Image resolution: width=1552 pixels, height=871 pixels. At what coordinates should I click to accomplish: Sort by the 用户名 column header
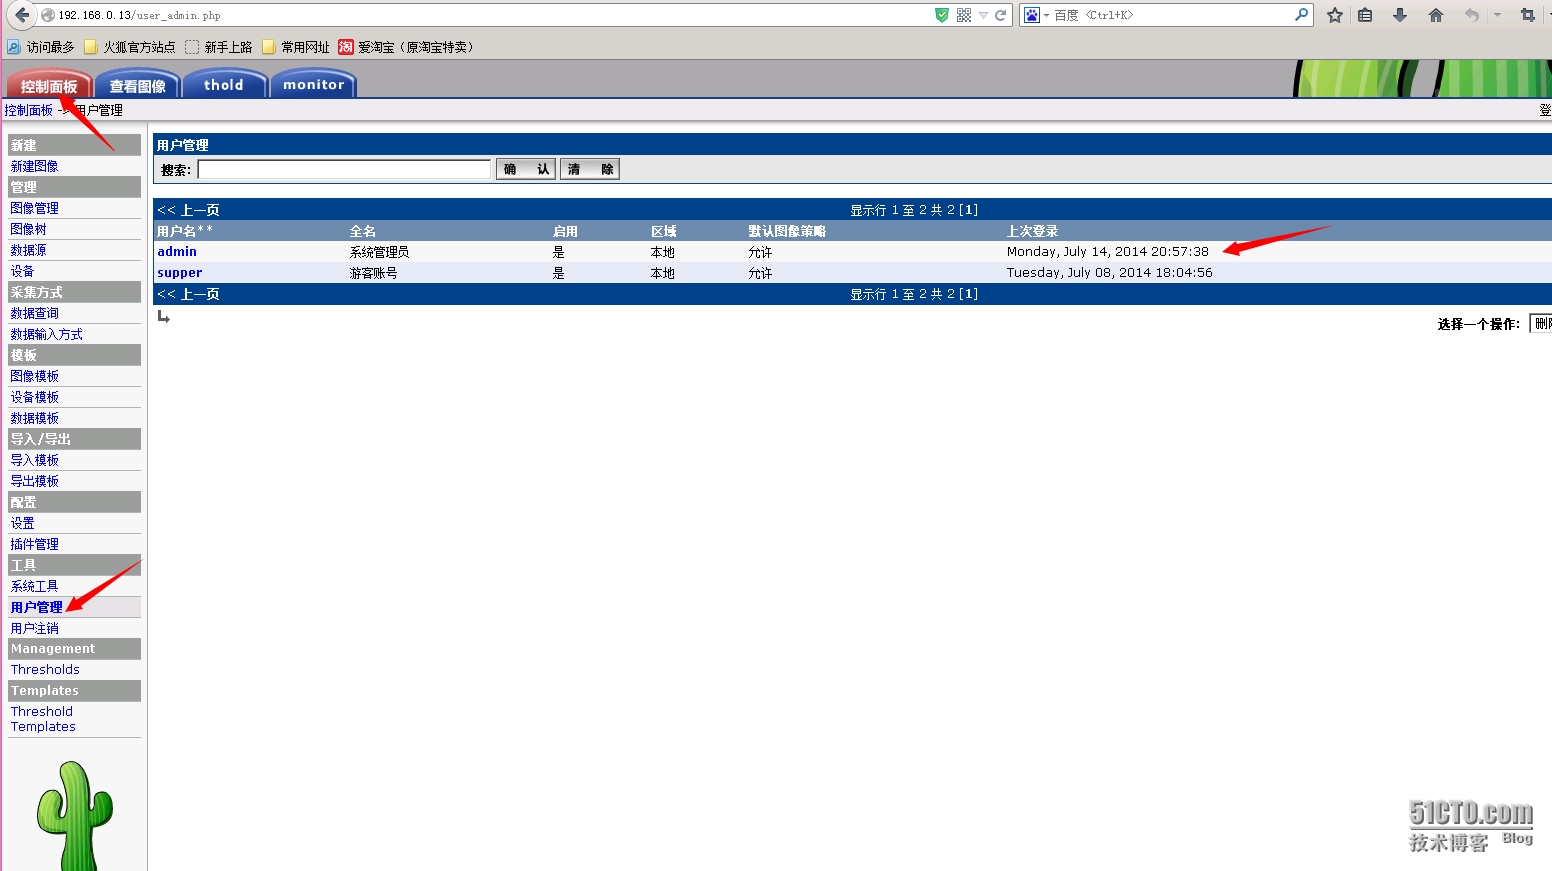185,231
